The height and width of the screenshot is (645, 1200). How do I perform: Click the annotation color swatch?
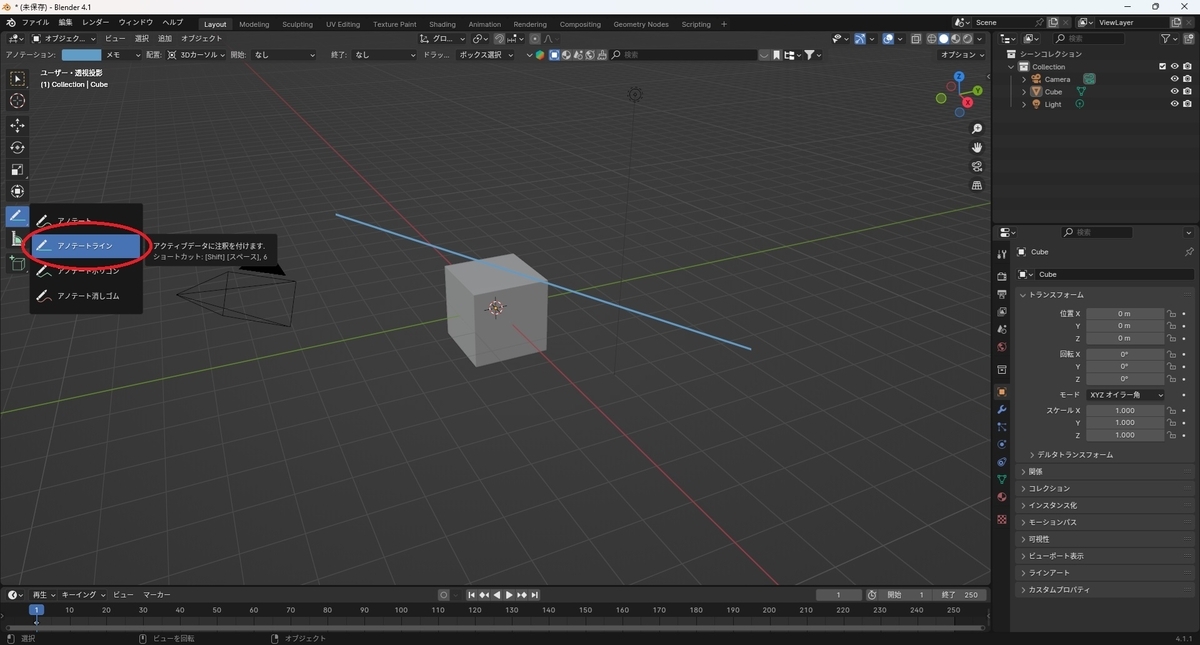point(81,55)
